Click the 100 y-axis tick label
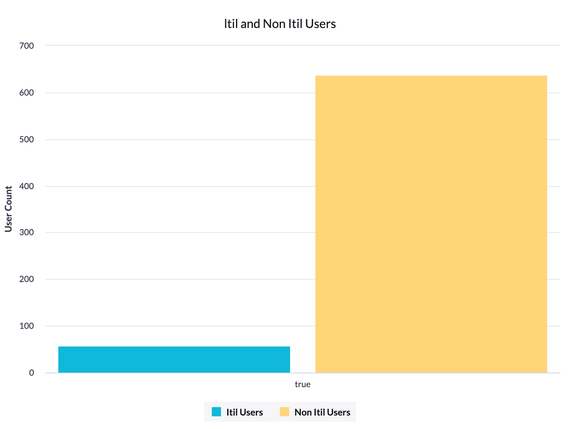This screenshot has width=584, height=429. coord(26,326)
